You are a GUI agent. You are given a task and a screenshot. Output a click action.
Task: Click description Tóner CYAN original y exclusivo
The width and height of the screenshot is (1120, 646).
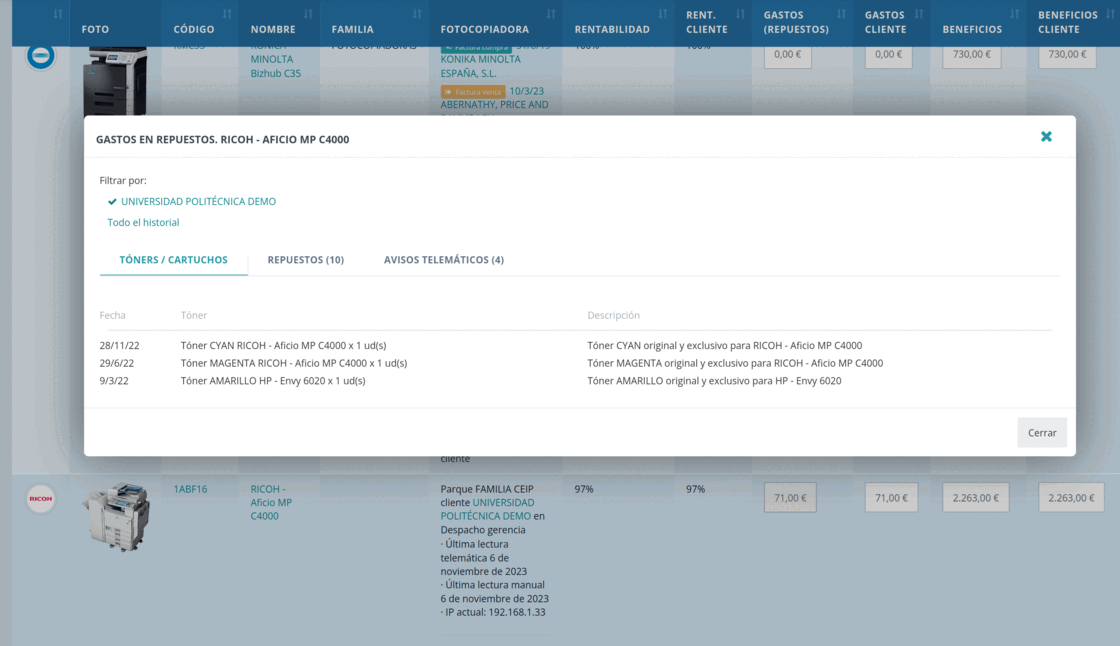click(724, 345)
